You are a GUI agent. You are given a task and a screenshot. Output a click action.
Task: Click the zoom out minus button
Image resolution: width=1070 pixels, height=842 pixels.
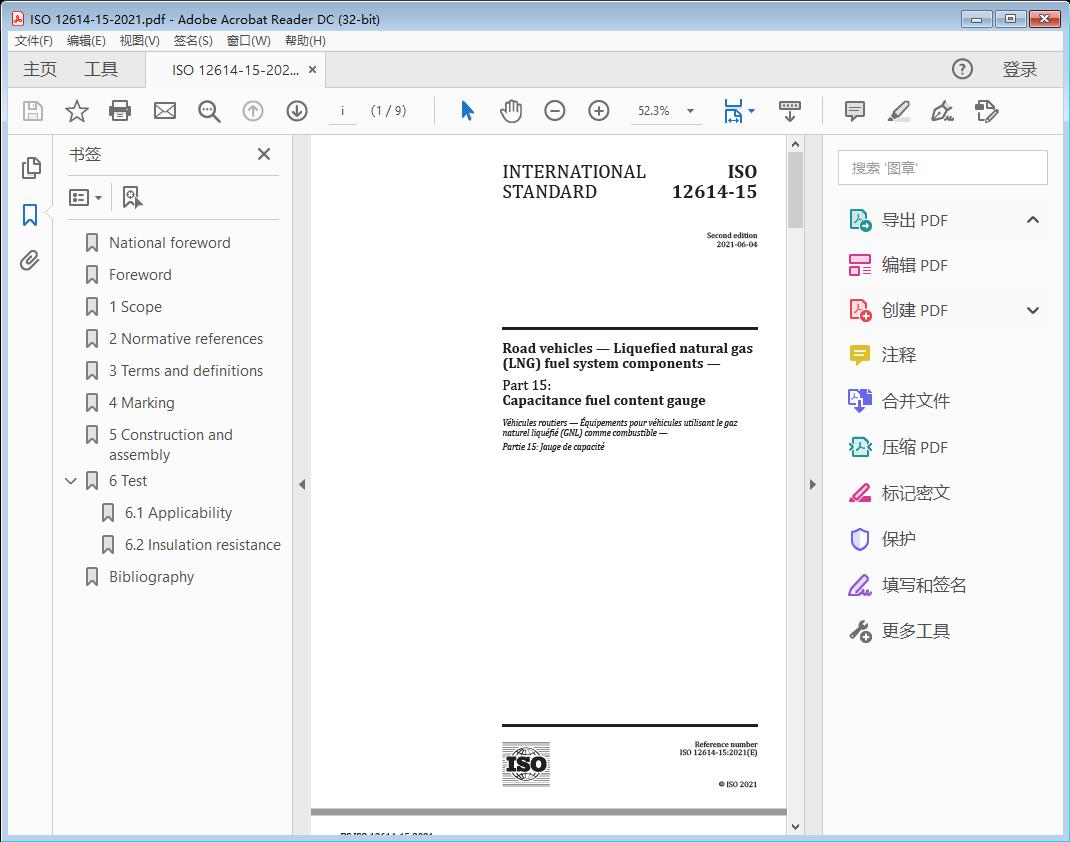click(x=555, y=111)
